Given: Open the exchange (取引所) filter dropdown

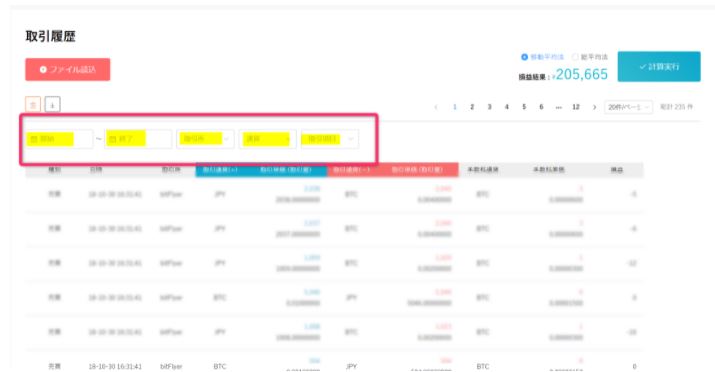Looking at the screenshot, I should [205, 139].
